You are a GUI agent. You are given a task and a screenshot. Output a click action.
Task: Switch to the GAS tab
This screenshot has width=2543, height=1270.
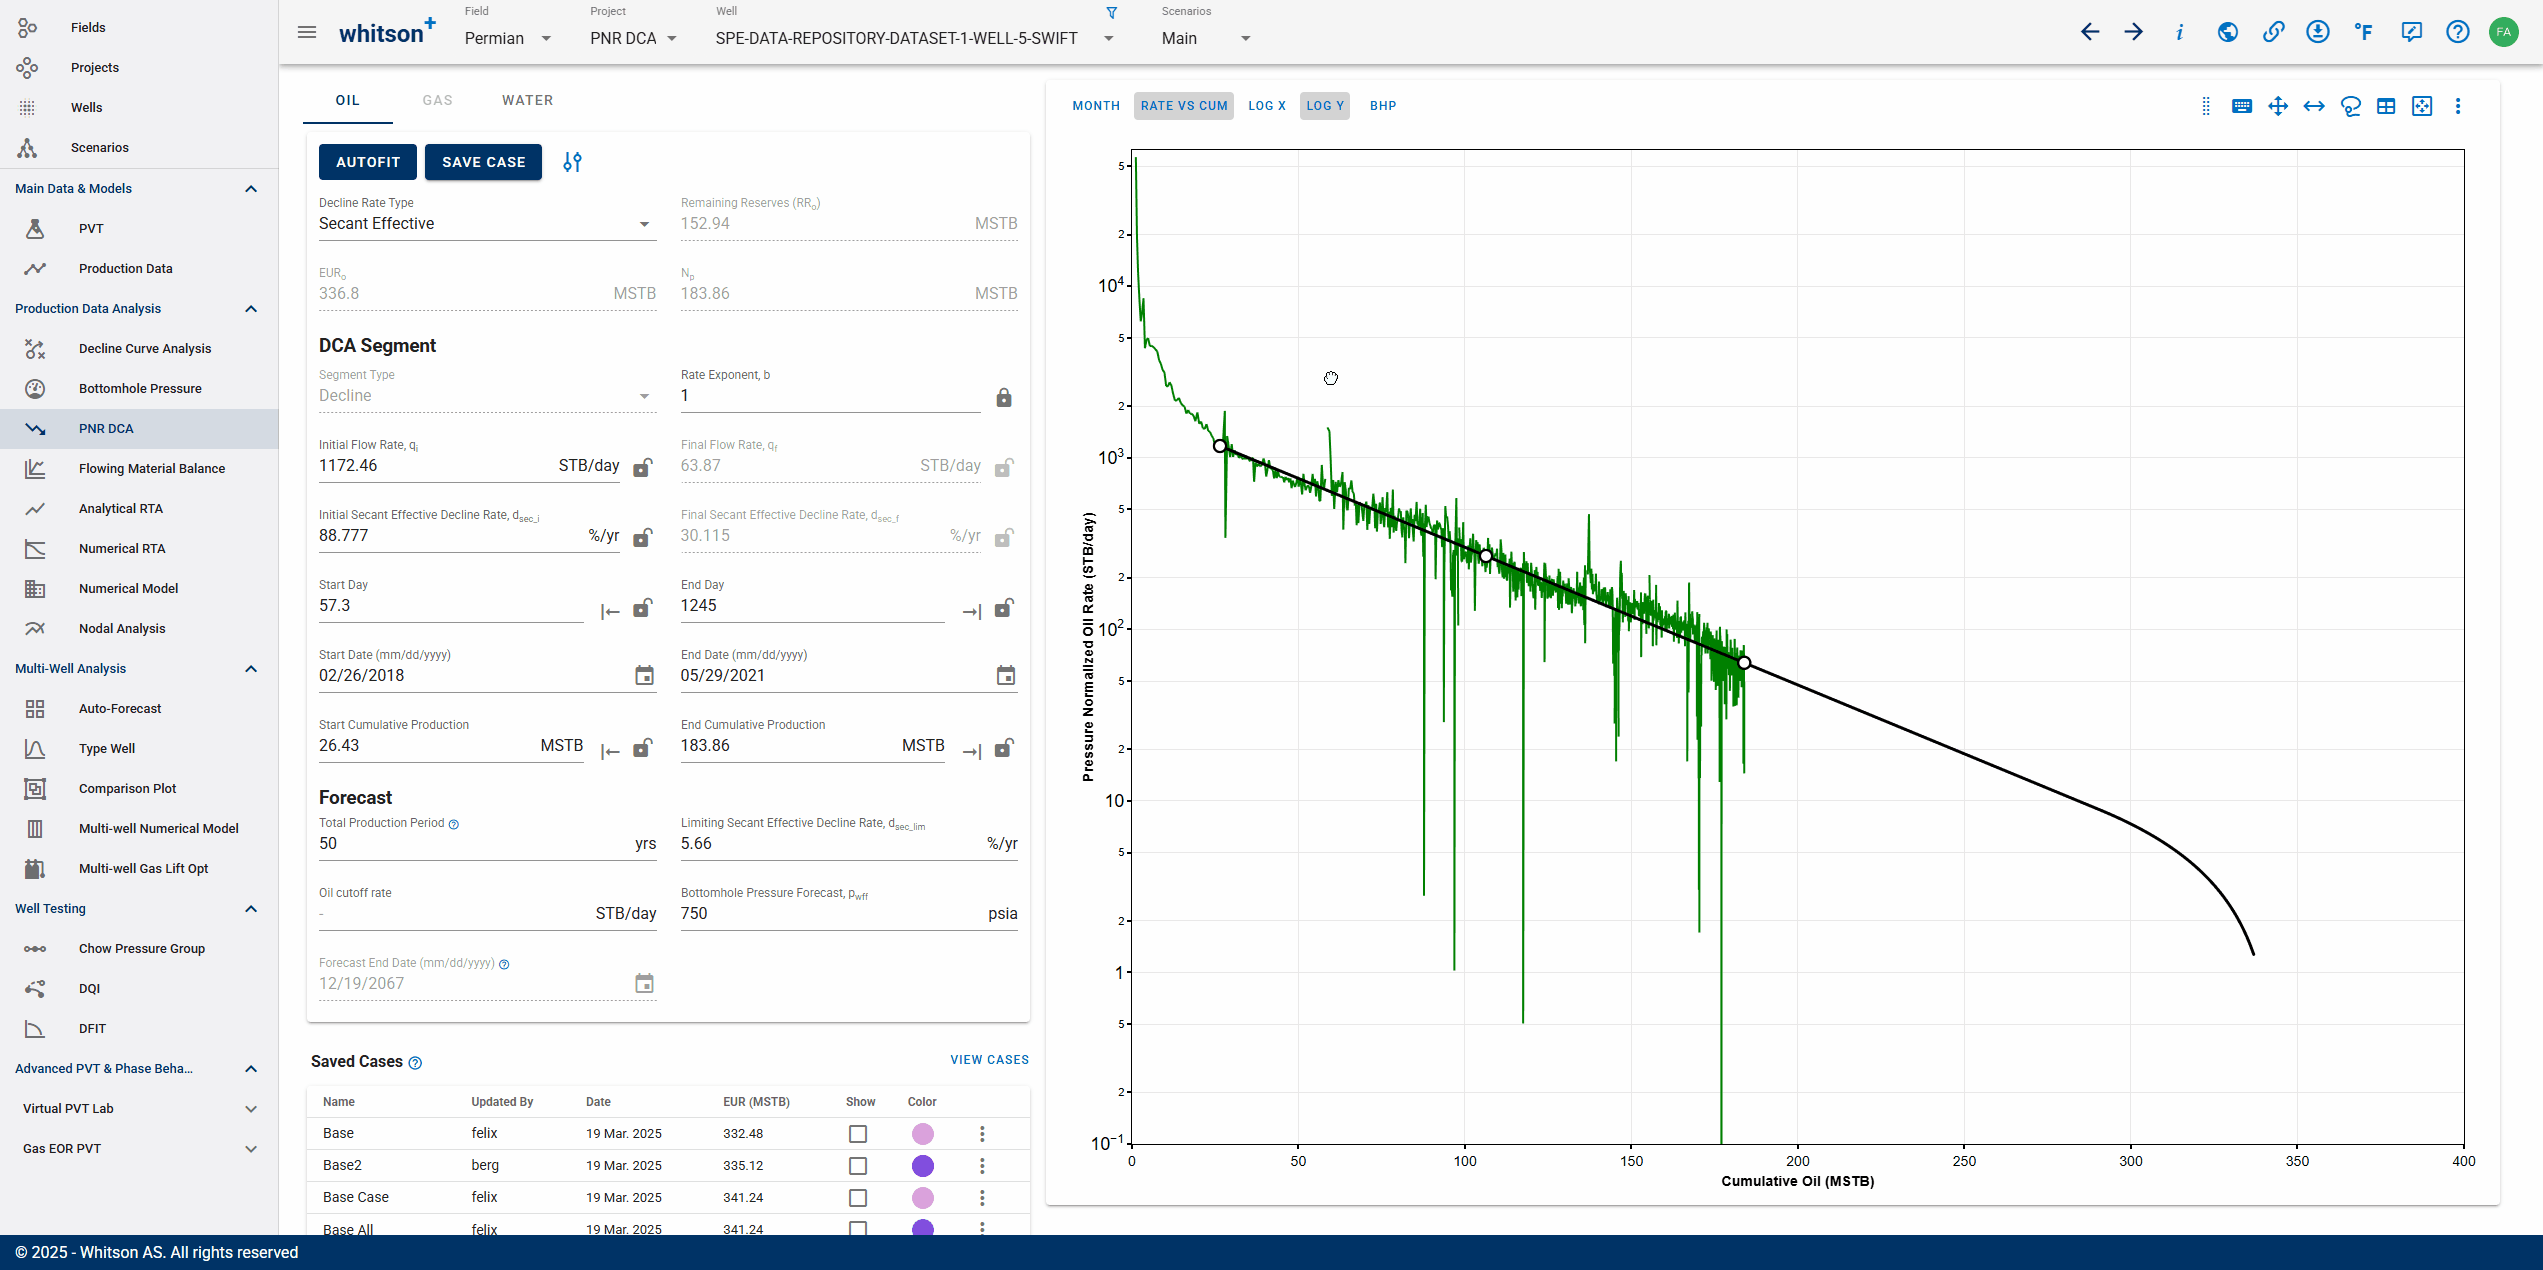click(437, 101)
